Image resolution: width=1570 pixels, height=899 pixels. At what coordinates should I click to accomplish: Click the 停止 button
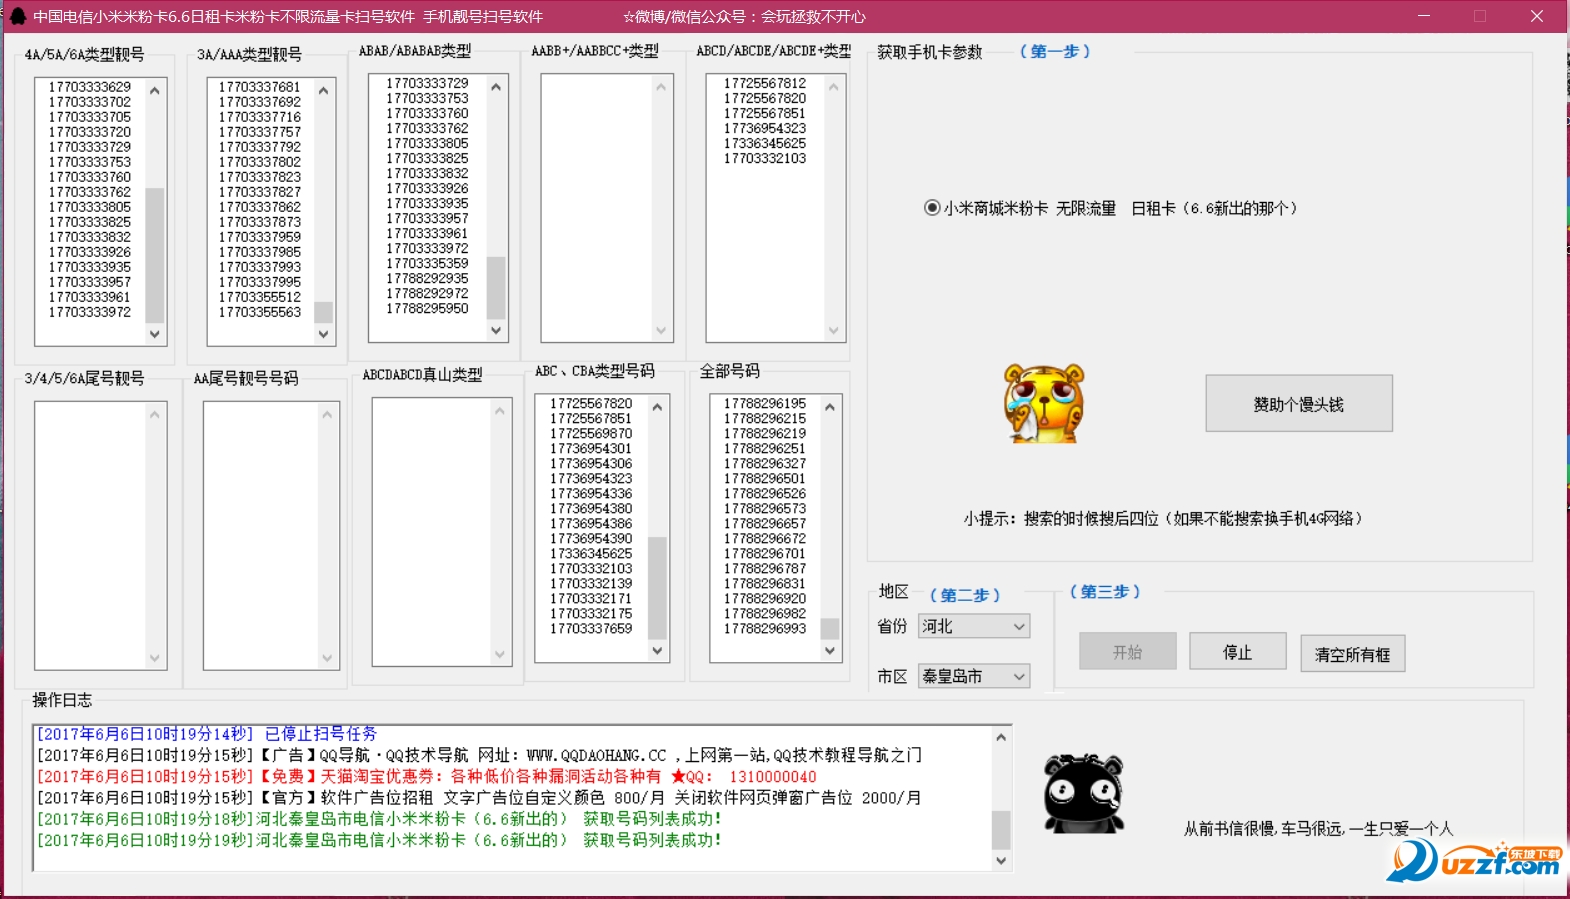(x=1237, y=652)
